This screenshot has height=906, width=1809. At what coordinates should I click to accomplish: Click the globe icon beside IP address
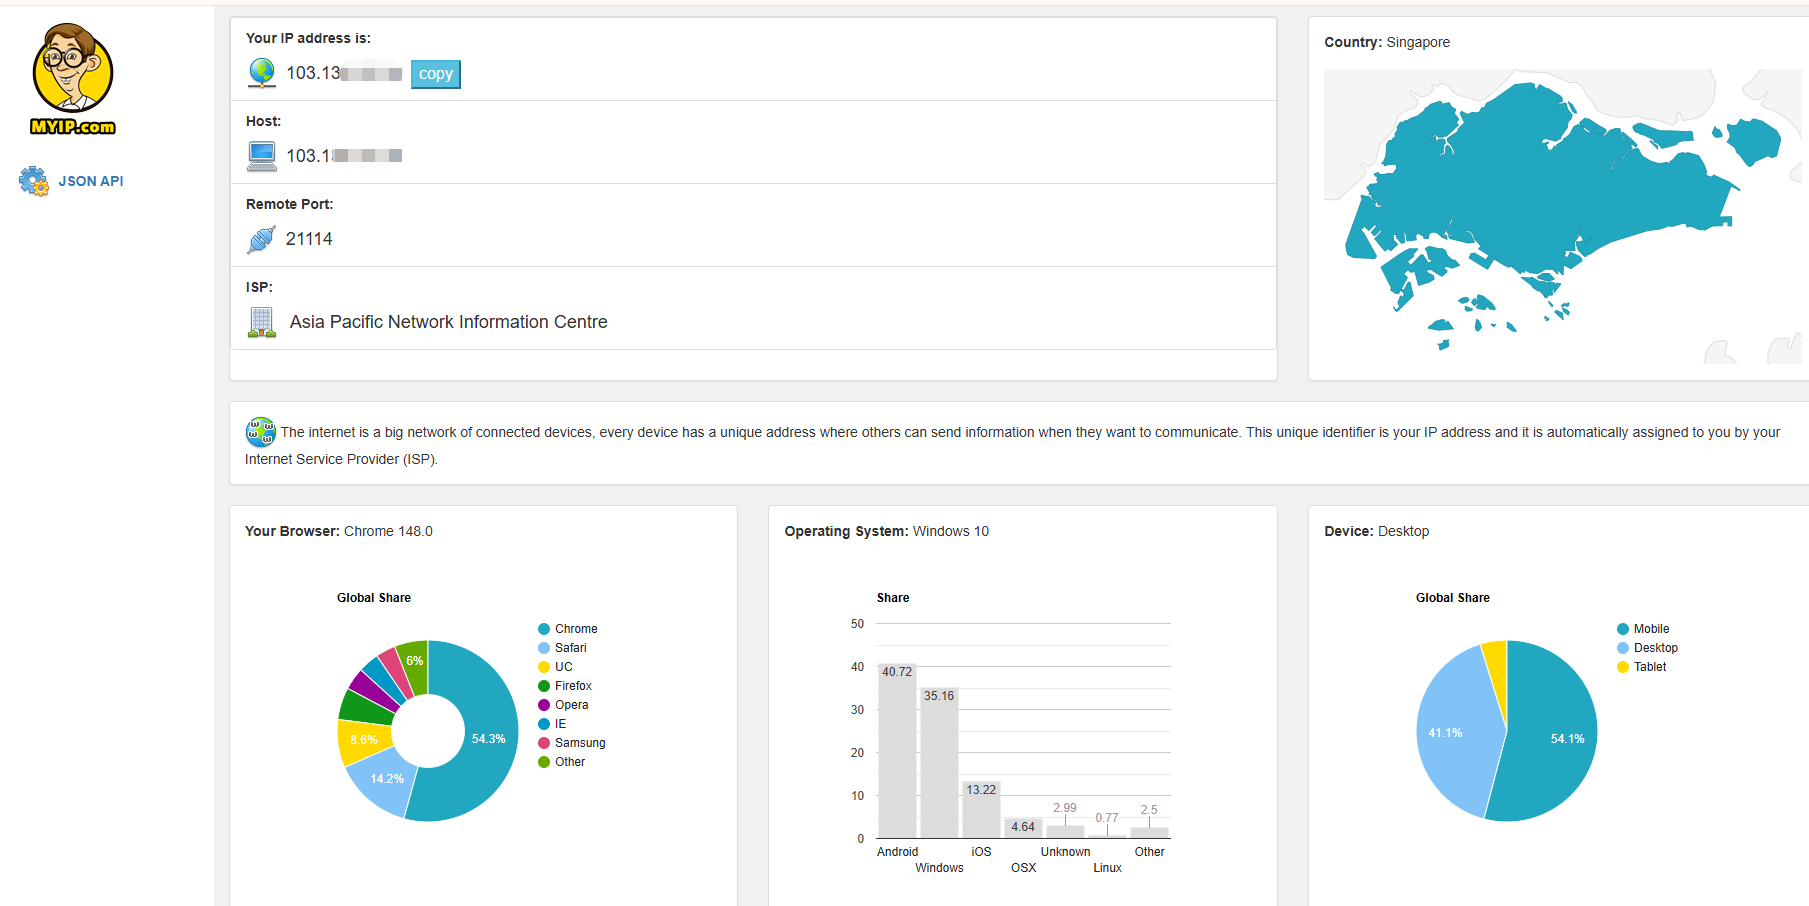pos(262,73)
